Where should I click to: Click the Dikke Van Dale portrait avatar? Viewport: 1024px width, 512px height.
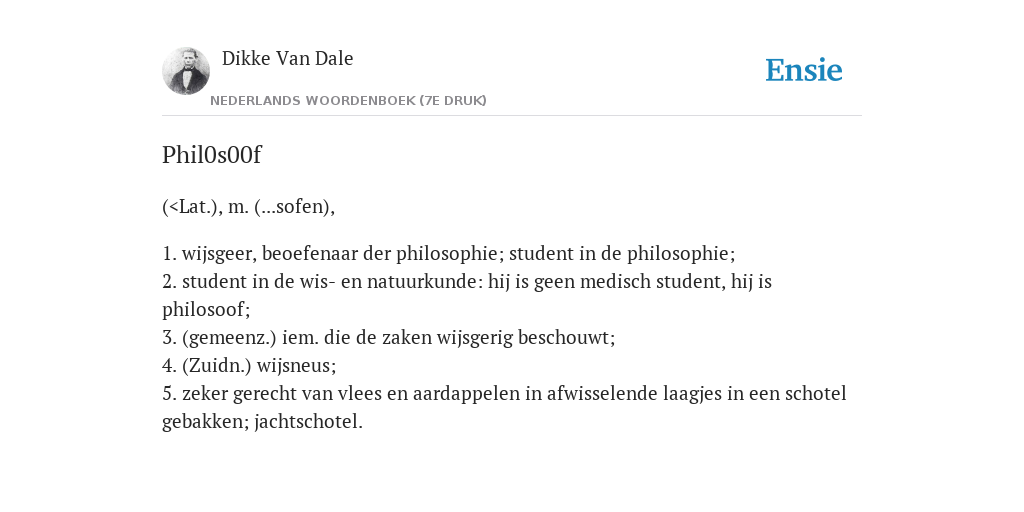186,71
